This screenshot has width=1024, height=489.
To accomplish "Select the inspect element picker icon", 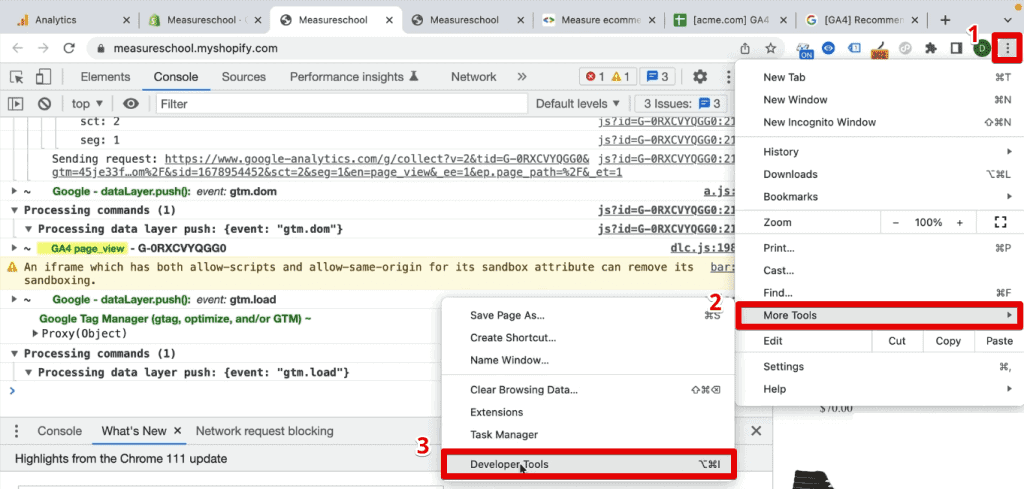I will coord(17,77).
